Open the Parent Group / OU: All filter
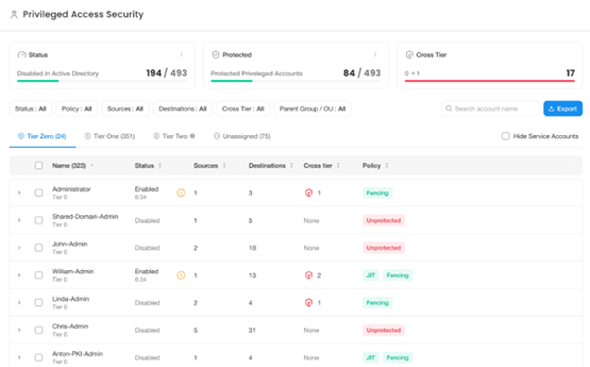590x367 pixels. [313, 109]
